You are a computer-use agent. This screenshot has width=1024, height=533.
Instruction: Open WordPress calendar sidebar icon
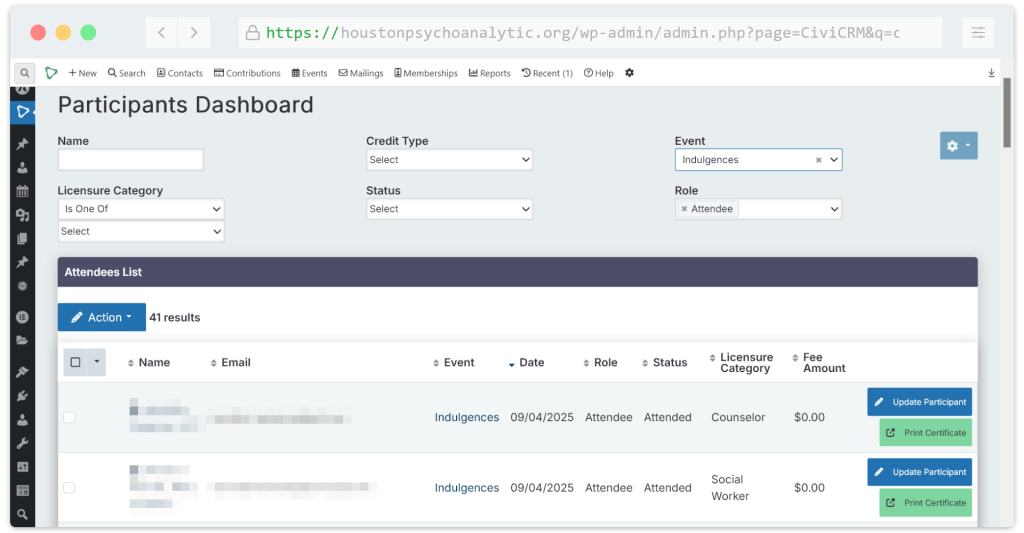tap(22, 191)
